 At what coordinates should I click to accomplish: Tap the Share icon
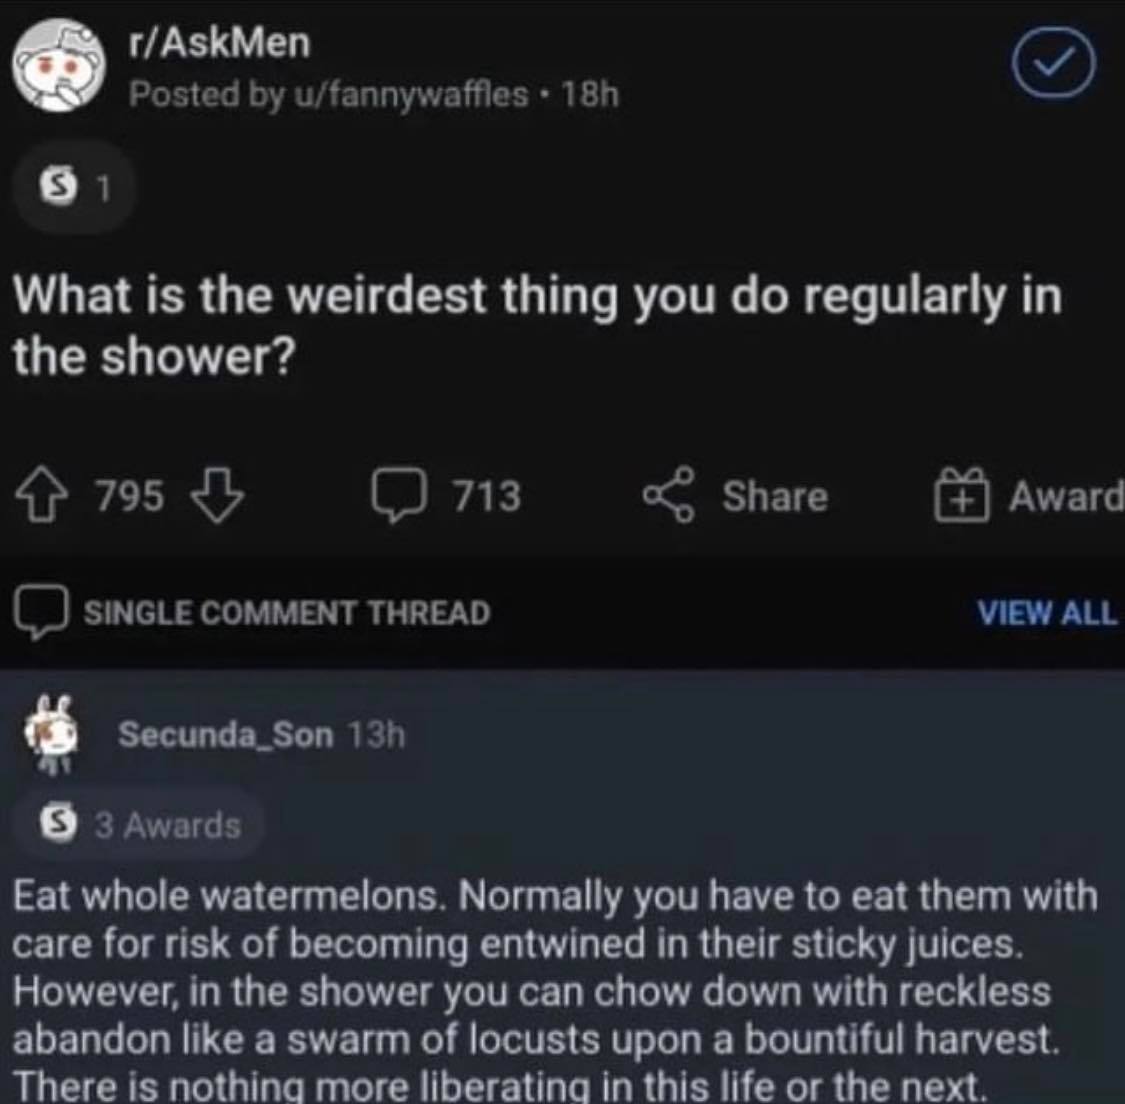669,494
